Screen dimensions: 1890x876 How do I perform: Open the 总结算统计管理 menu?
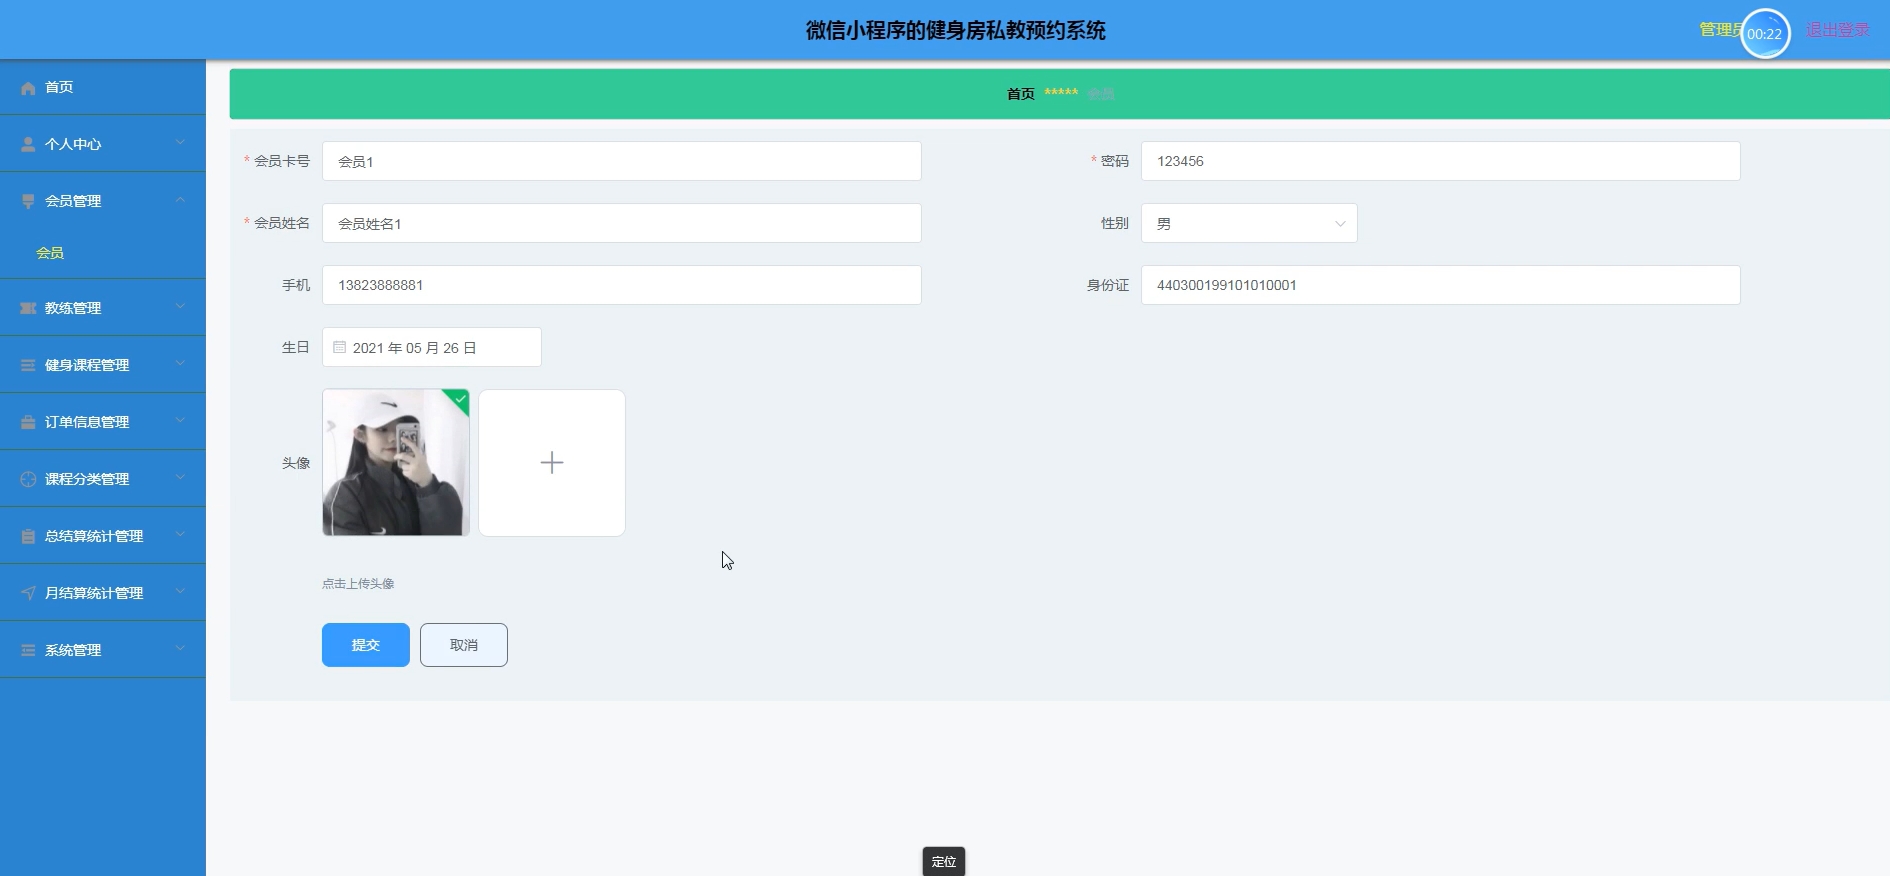(94, 536)
